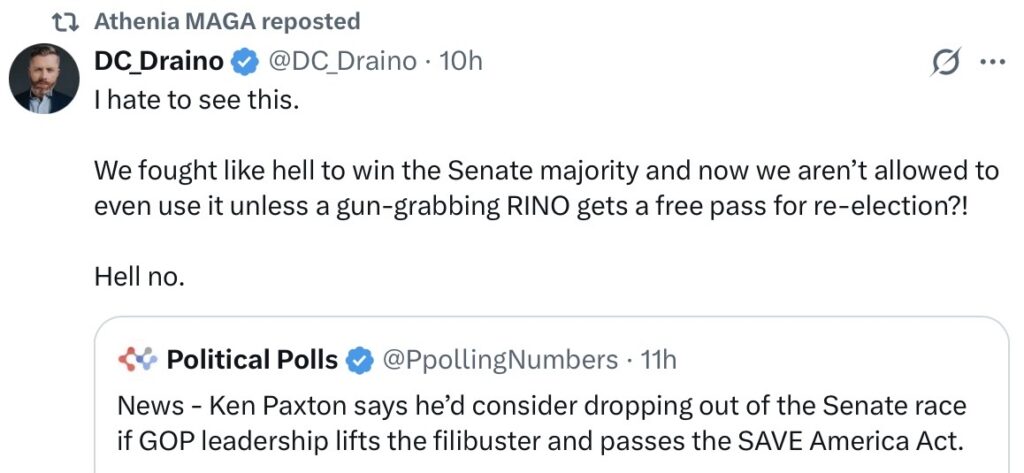Image resolution: width=1024 pixels, height=473 pixels.
Task: Click the Grok explain icon
Action: coord(944,63)
